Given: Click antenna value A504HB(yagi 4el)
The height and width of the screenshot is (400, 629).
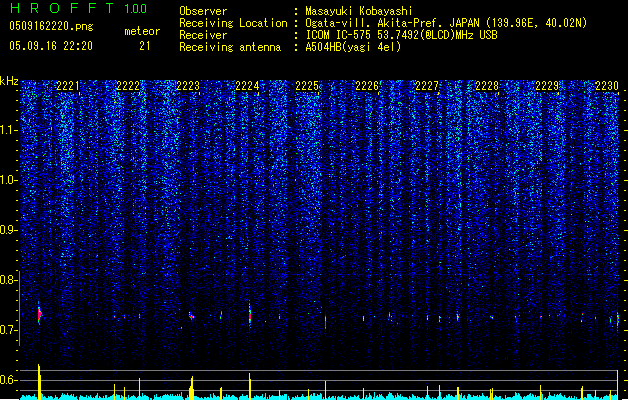Looking at the screenshot, I should pyautogui.click(x=353, y=47).
